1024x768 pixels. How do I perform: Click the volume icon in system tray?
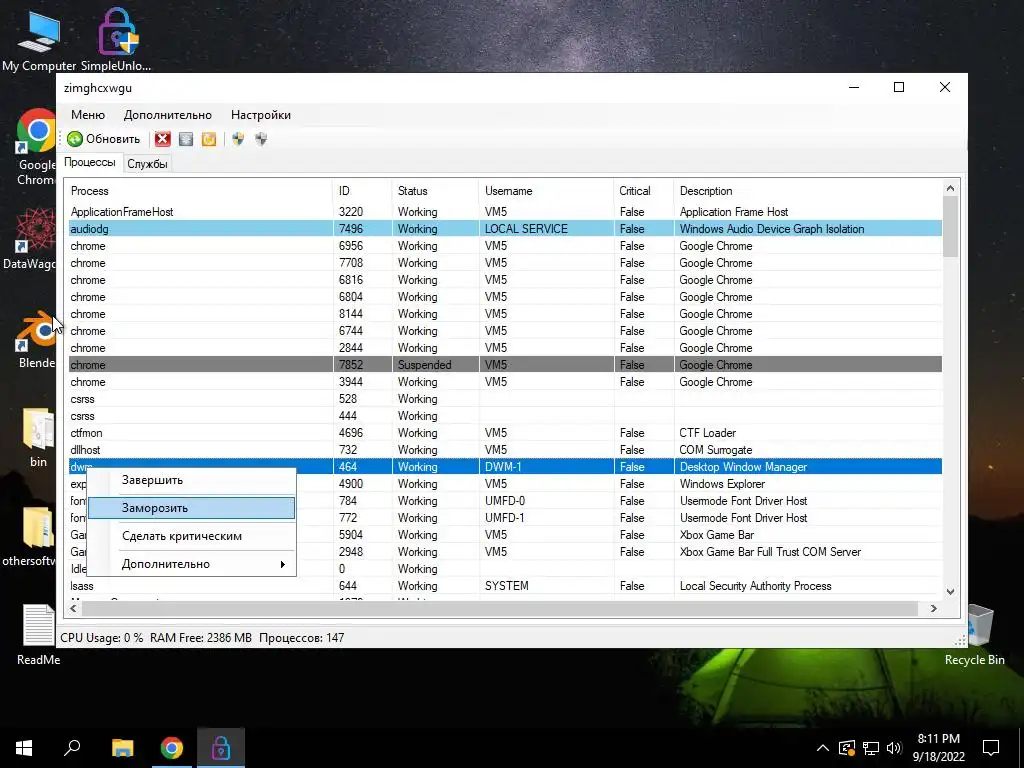click(894, 748)
